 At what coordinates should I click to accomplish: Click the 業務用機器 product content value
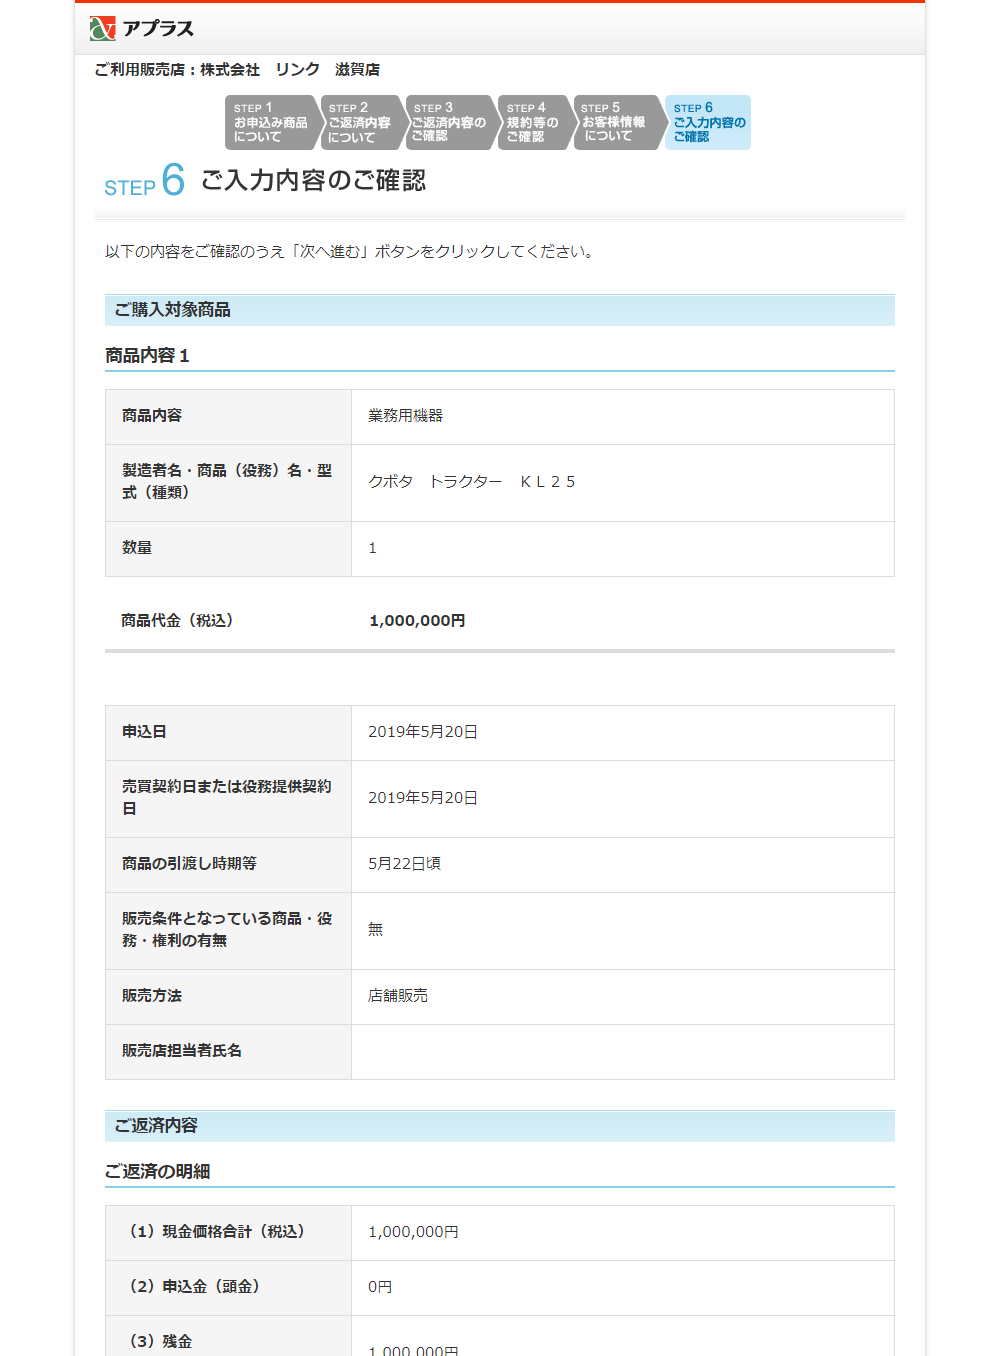(405, 416)
